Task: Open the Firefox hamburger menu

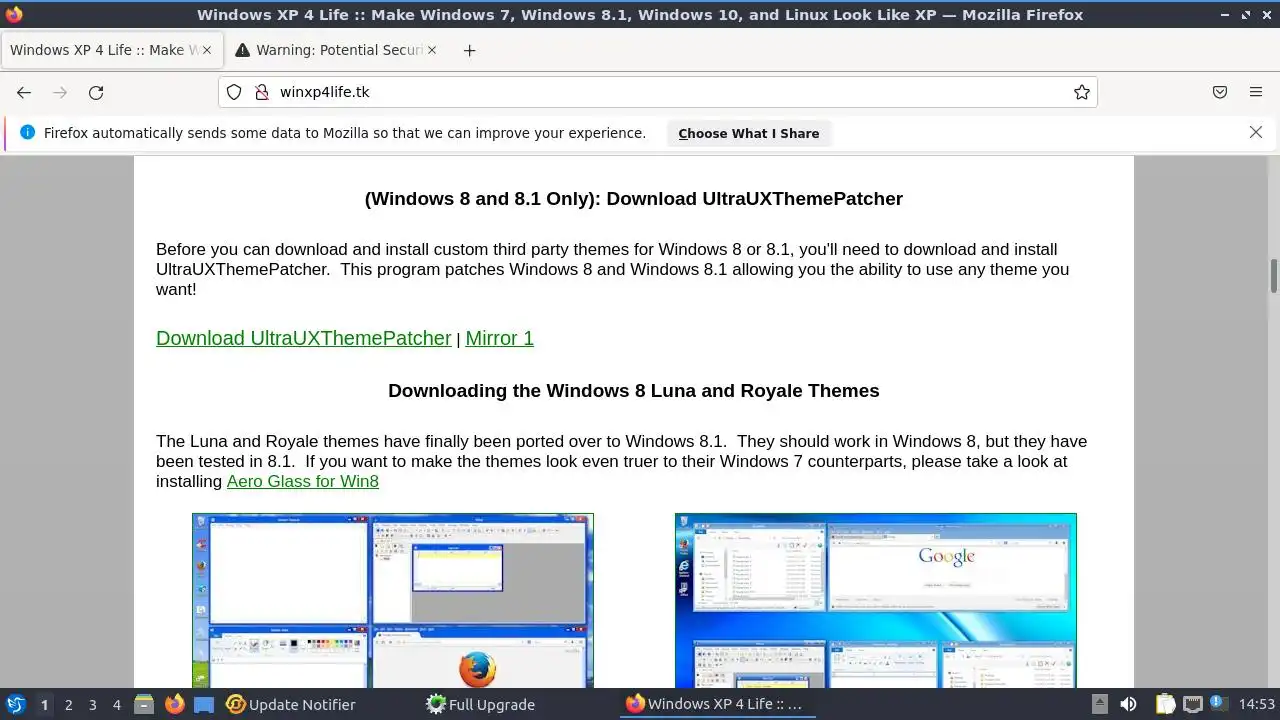Action: click(1256, 92)
